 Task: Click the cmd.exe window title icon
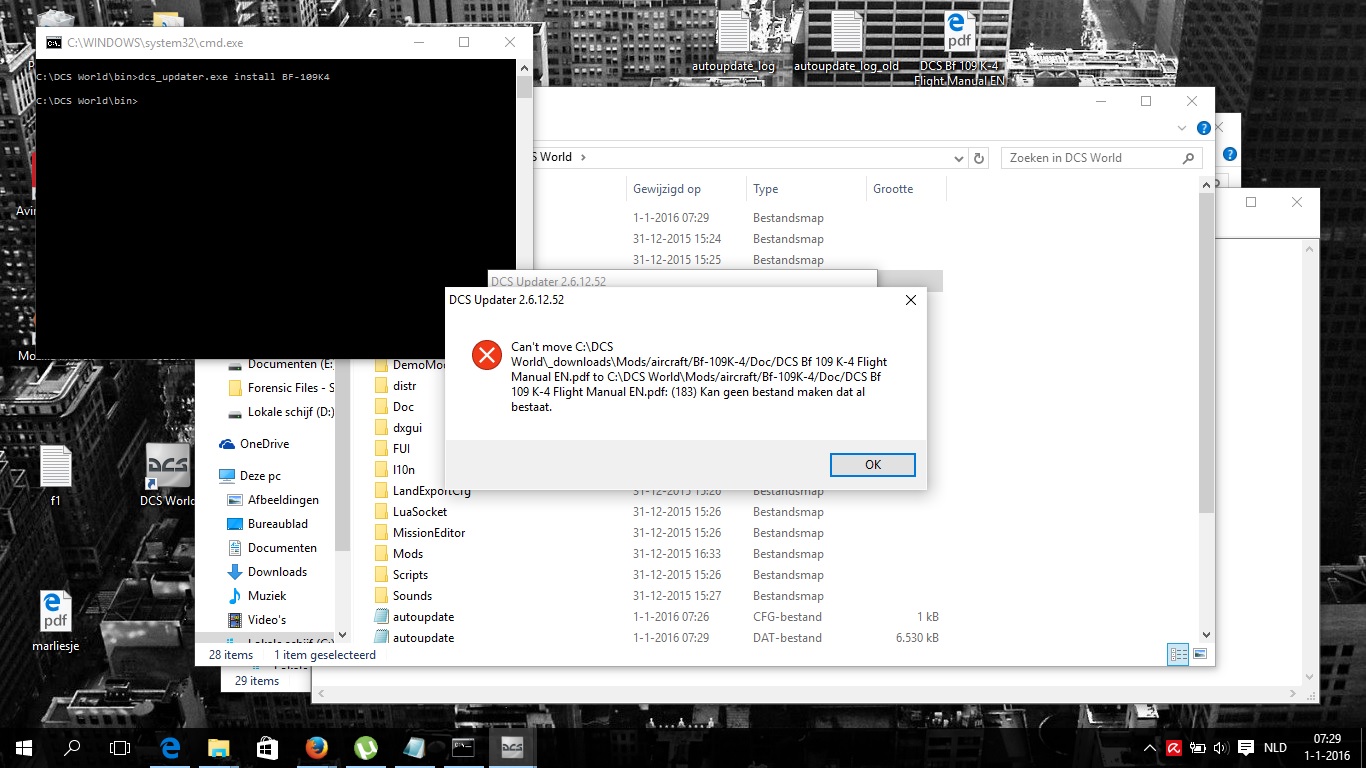click(54, 43)
